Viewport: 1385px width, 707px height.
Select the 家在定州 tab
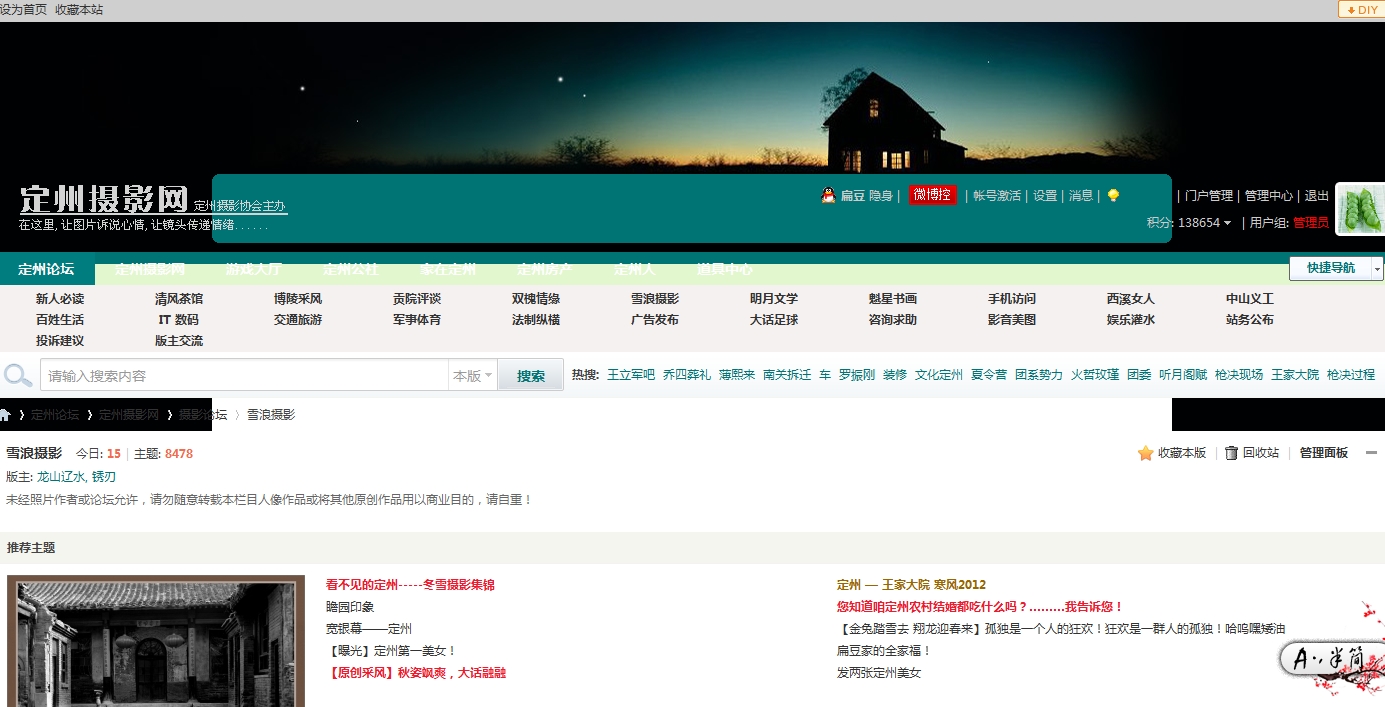tap(448, 269)
